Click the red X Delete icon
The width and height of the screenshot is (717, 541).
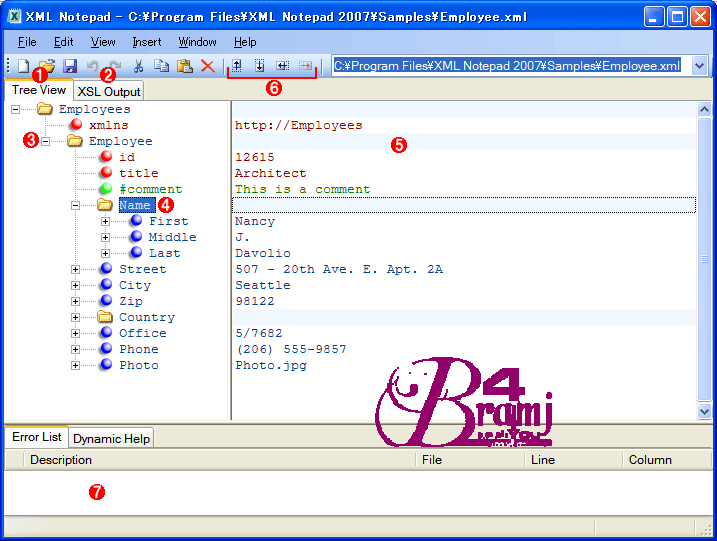tap(207, 66)
